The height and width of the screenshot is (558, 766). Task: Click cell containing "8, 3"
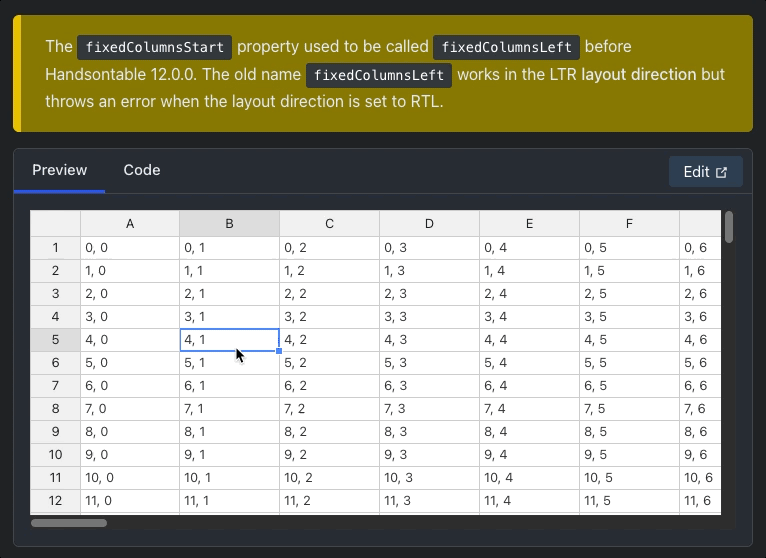point(429,431)
